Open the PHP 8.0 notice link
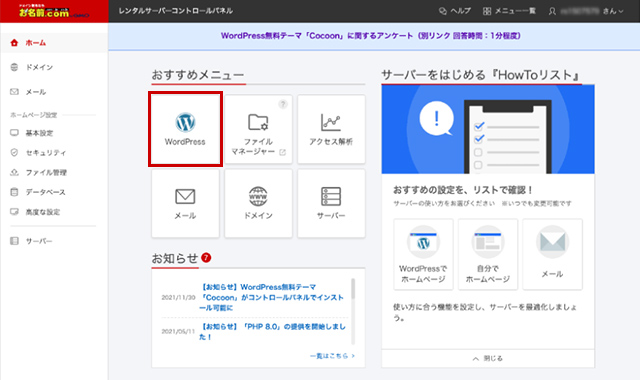 click(272, 331)
